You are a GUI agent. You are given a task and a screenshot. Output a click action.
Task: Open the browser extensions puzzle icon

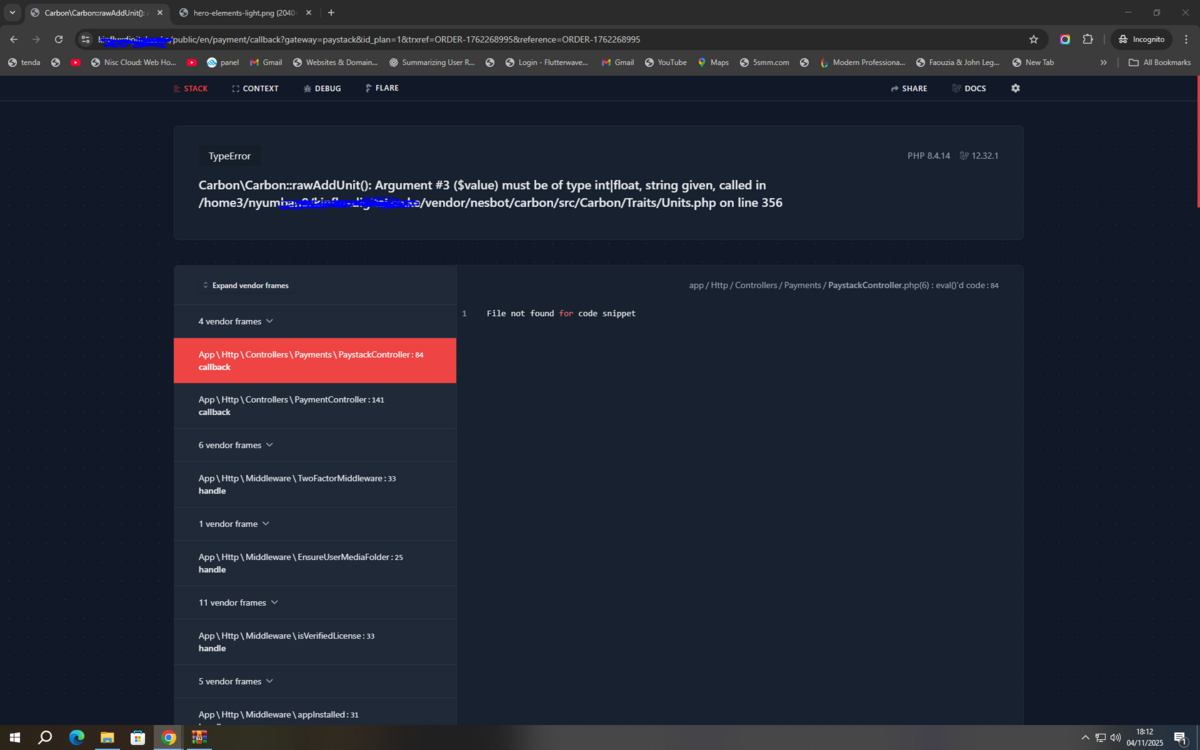[x=1088, y=39]
